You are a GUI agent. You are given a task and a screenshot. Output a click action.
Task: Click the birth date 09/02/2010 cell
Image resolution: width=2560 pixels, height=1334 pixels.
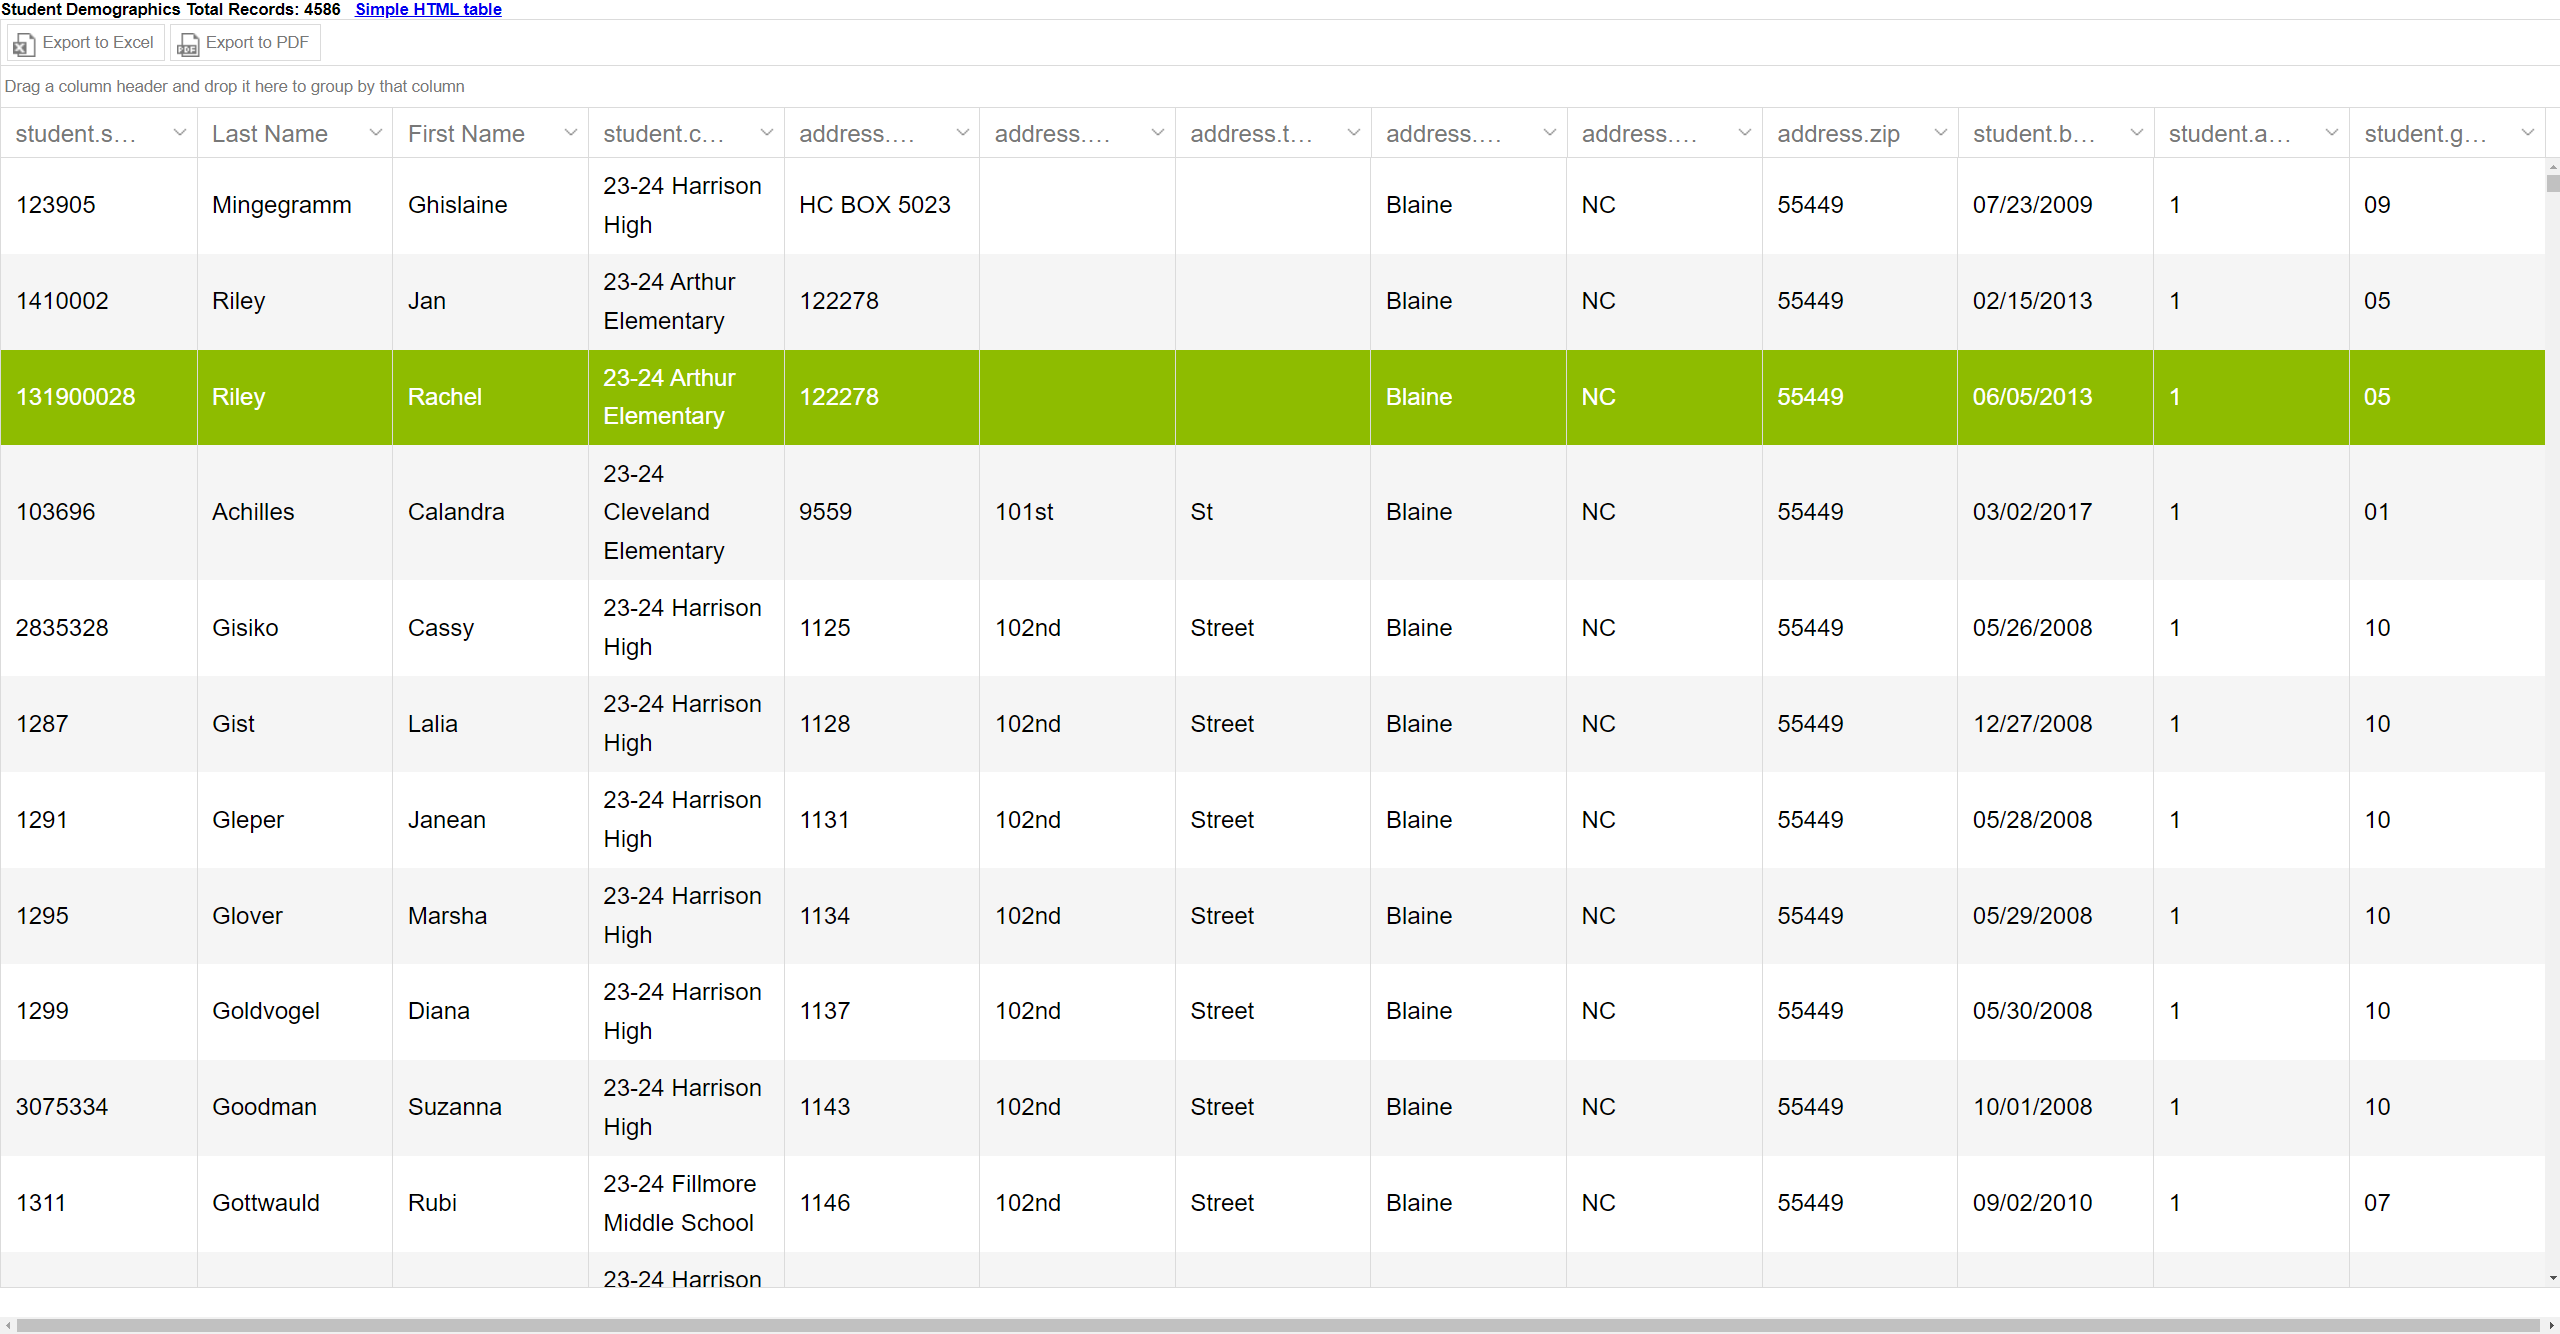(x=2055, y=1203)
